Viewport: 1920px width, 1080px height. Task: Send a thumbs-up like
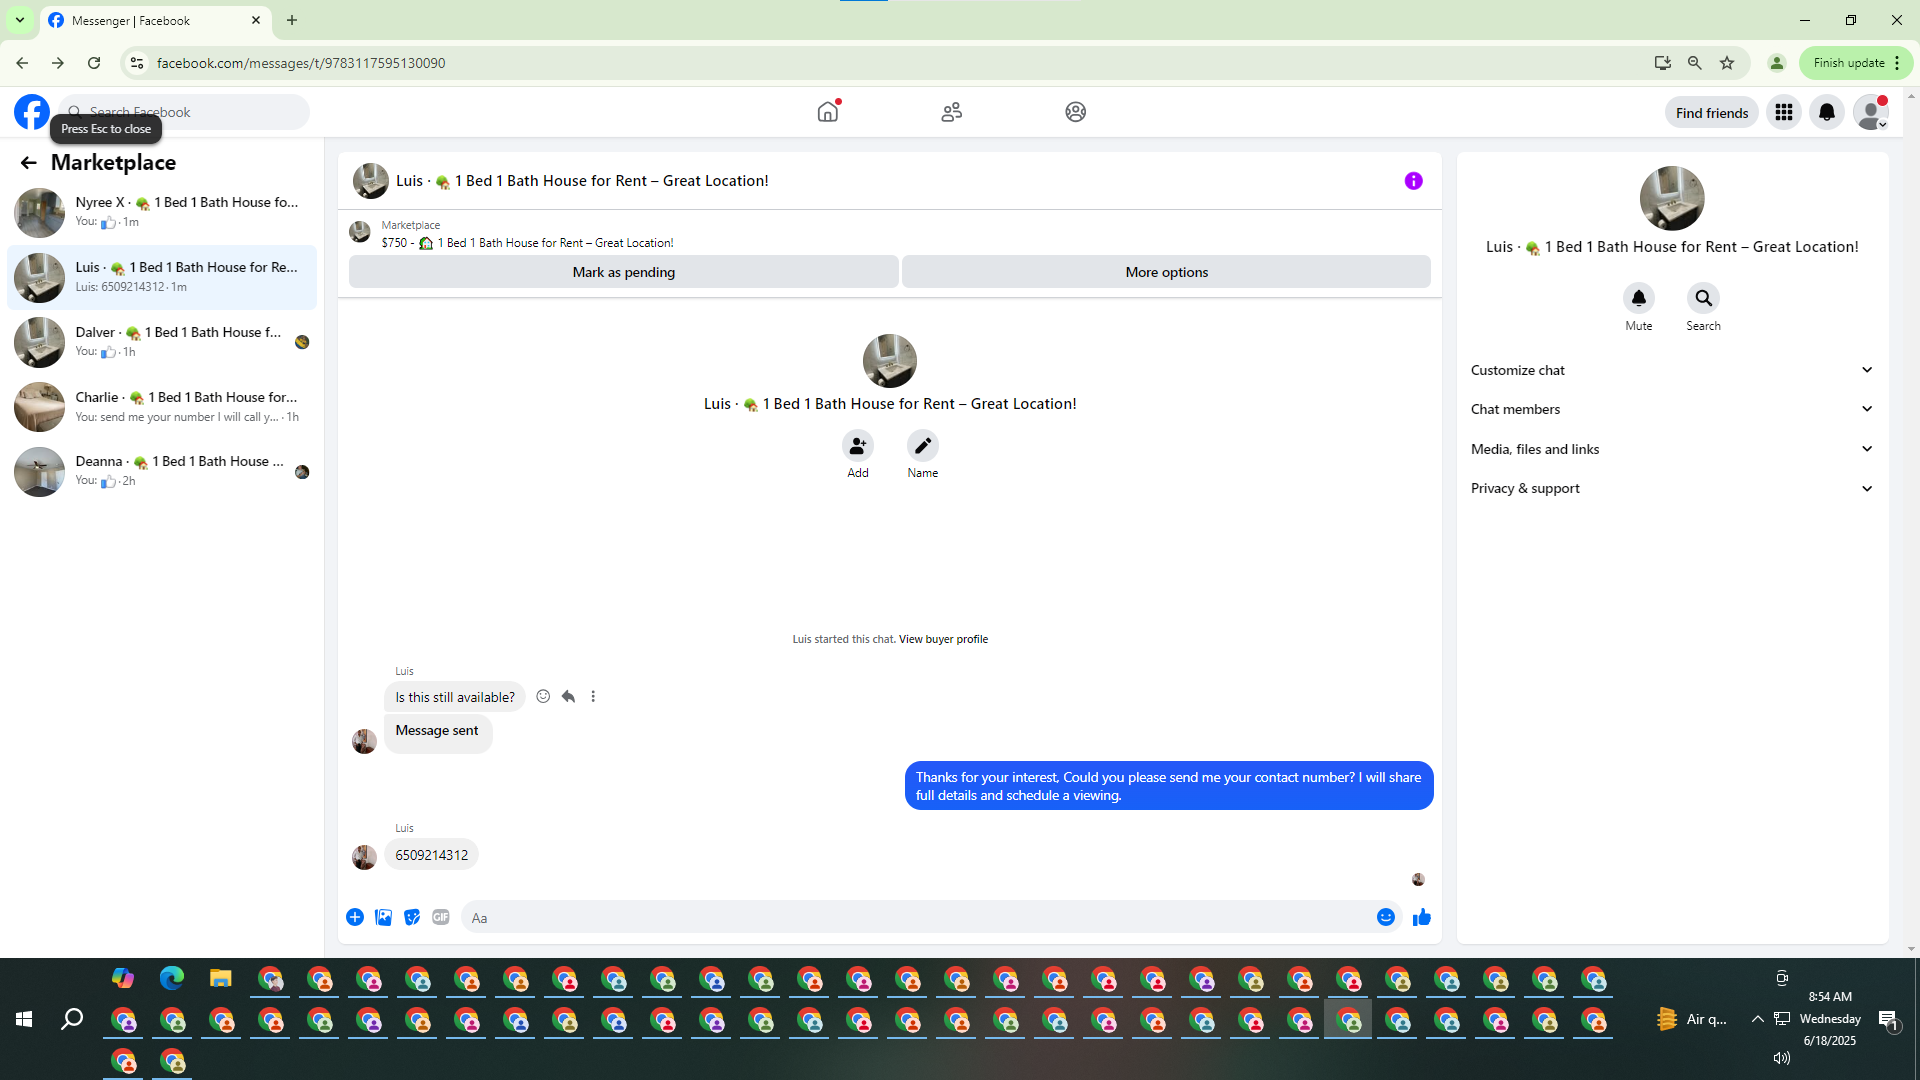[1422, 918]
